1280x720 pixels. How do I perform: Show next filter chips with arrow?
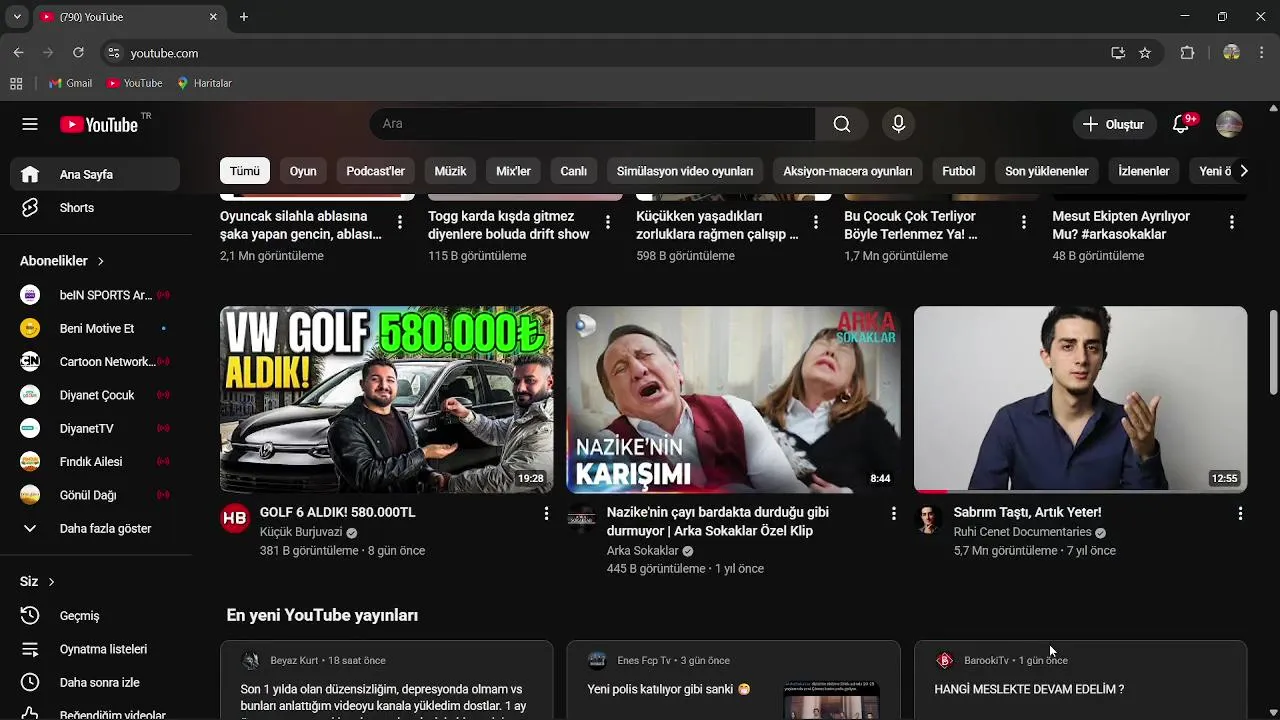click(x=1243, y=171)
